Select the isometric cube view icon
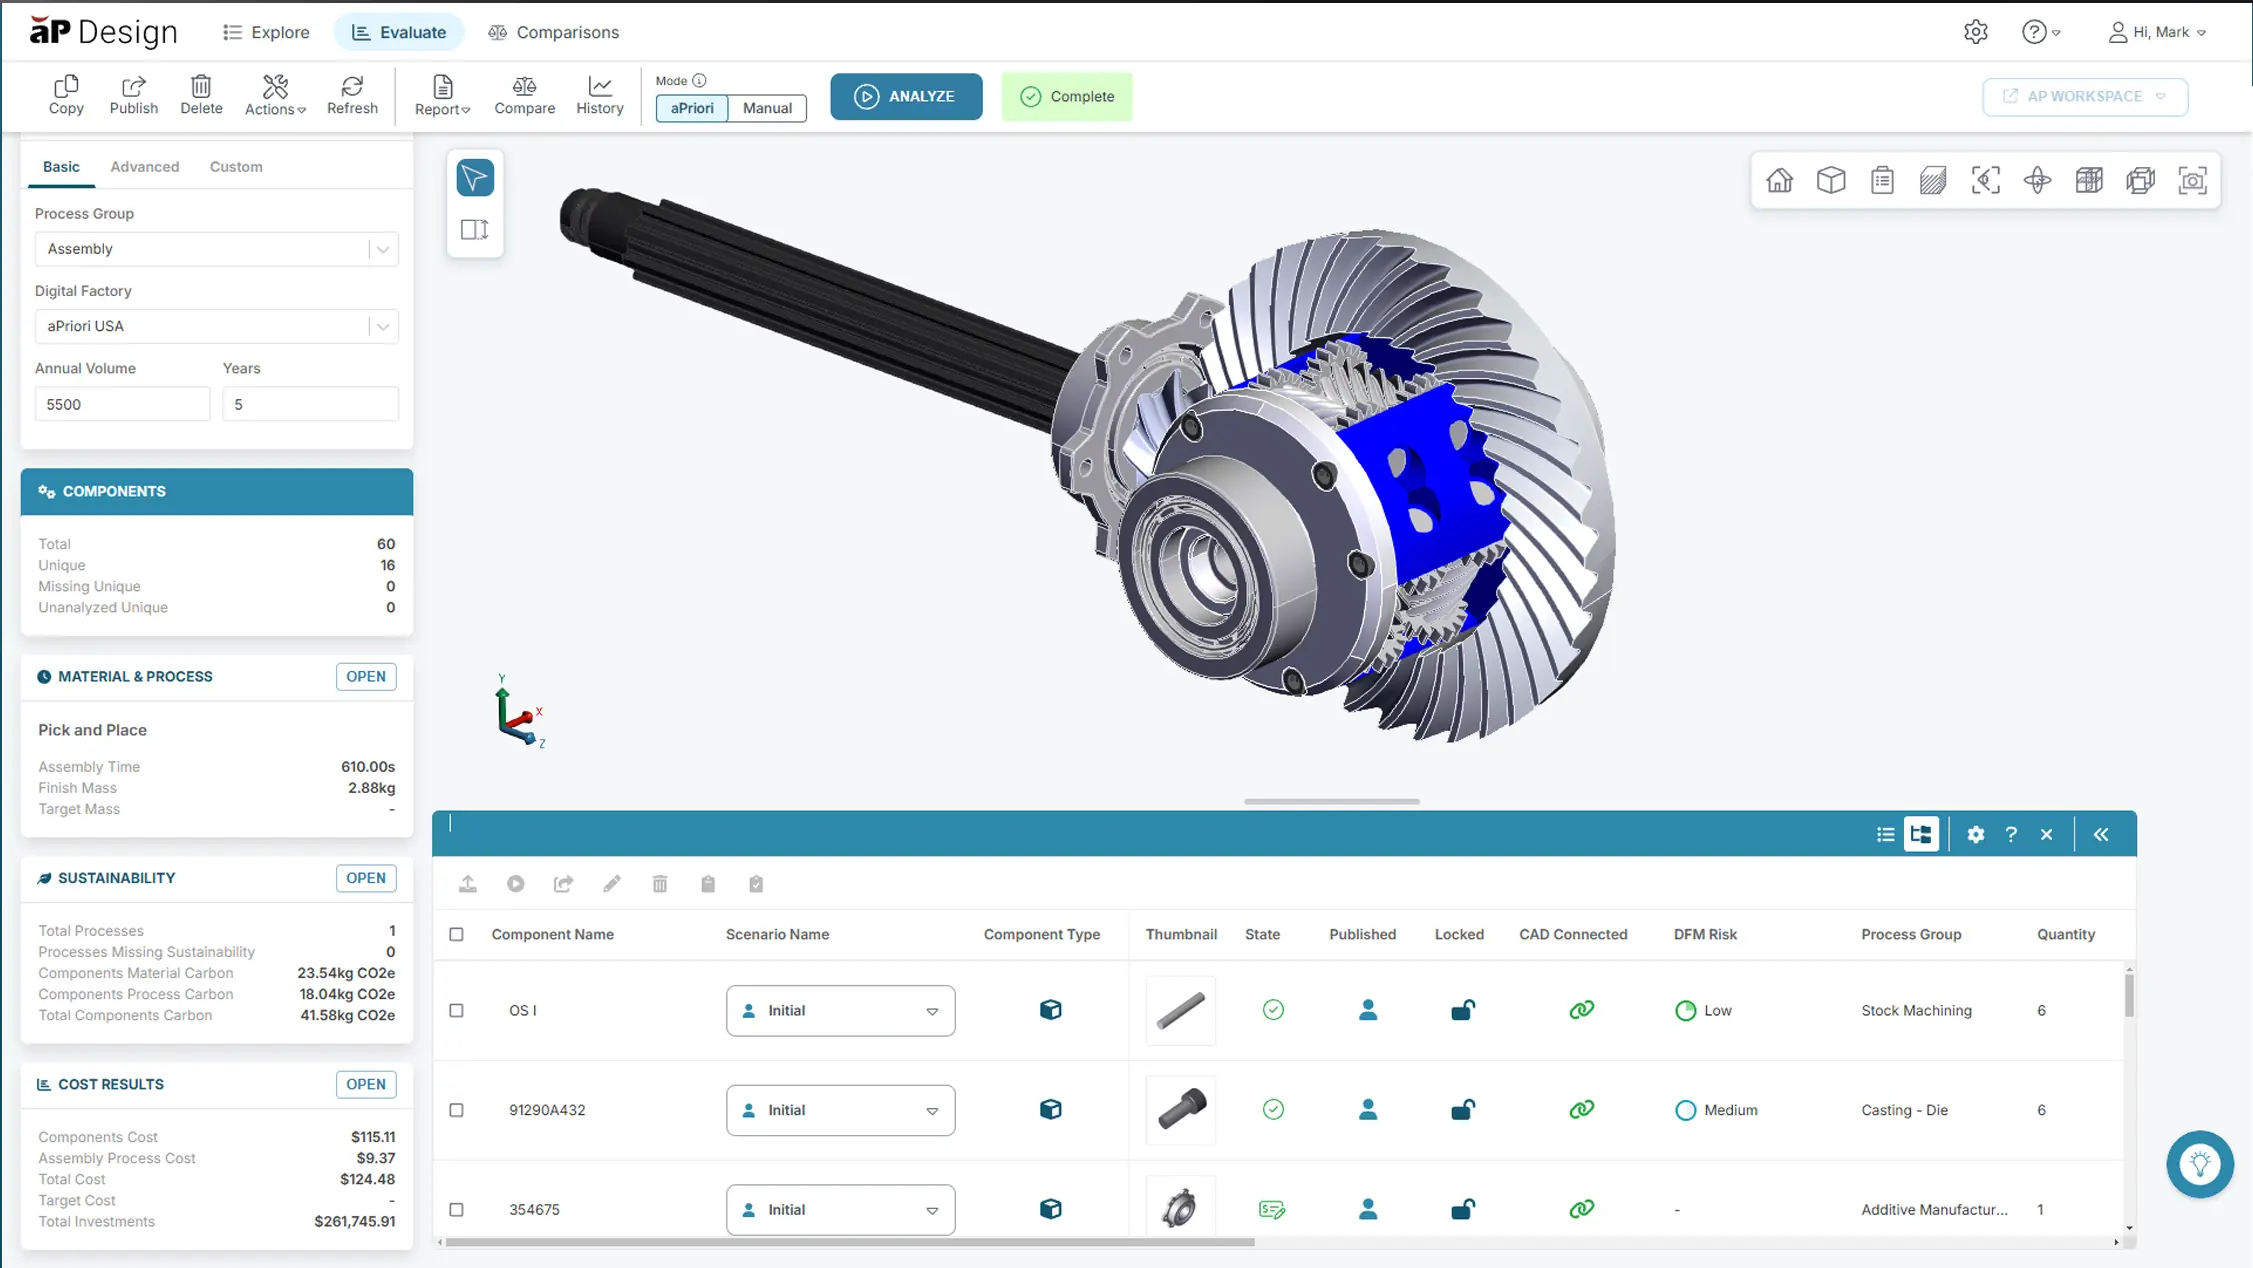The width and height of the screenshot is (2253, 1268). tap(1831, 180)
